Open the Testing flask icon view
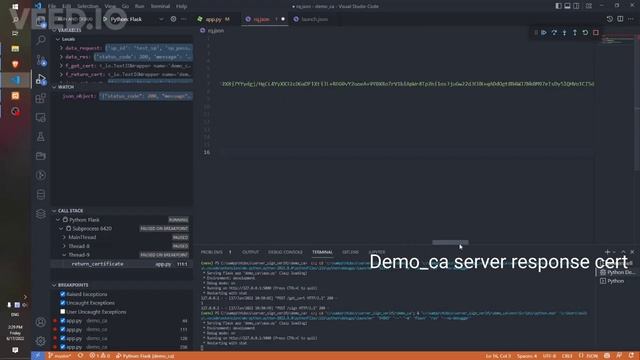The width and height of the screenshot is (640, 360). pos(41,137)
